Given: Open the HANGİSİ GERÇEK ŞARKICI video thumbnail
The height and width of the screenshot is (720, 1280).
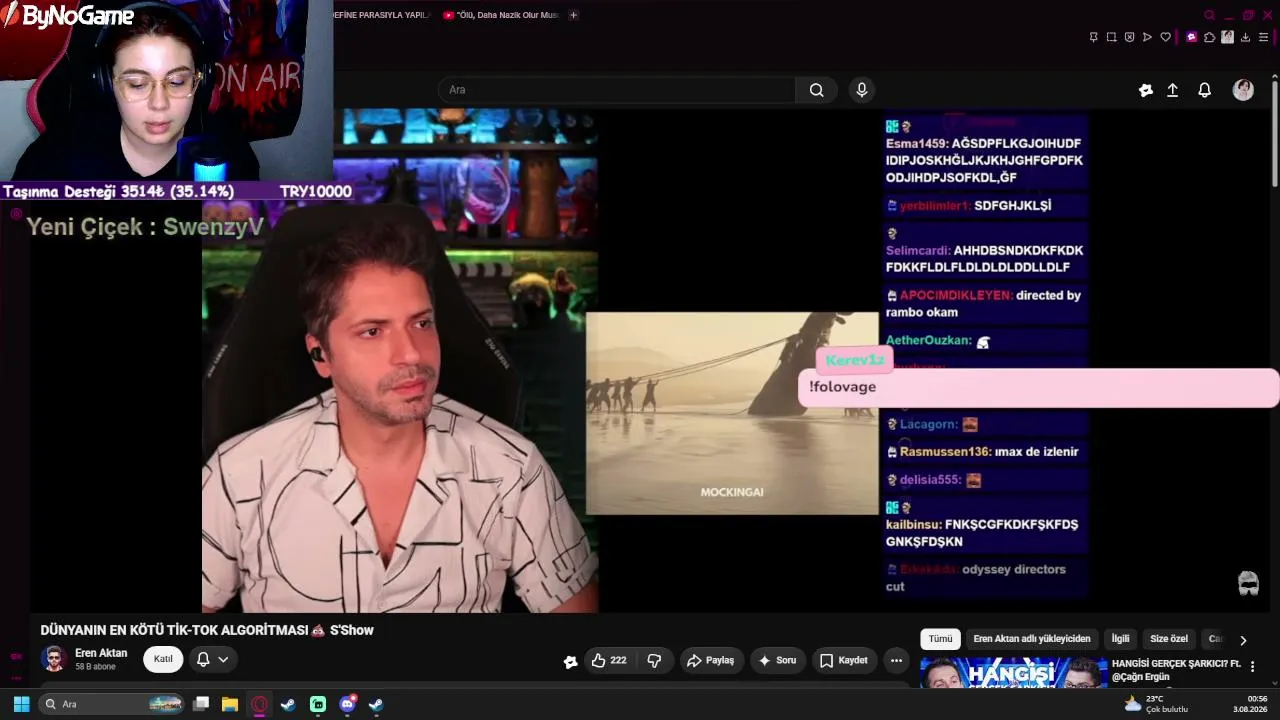Looking at the screenshot, I should pos(1013,672).
